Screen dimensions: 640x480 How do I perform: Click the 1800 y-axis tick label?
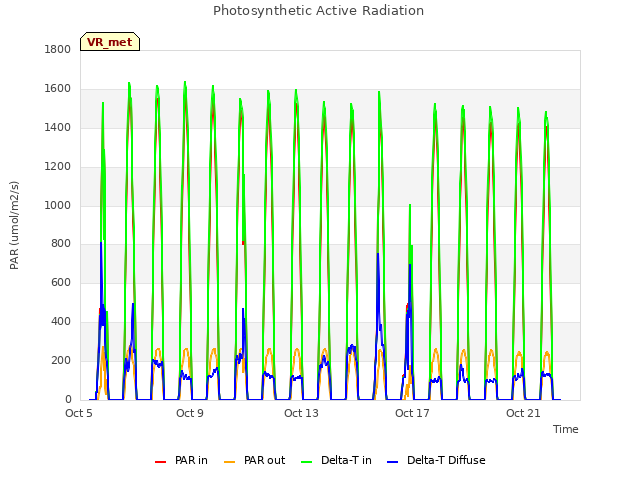[58, 49]
